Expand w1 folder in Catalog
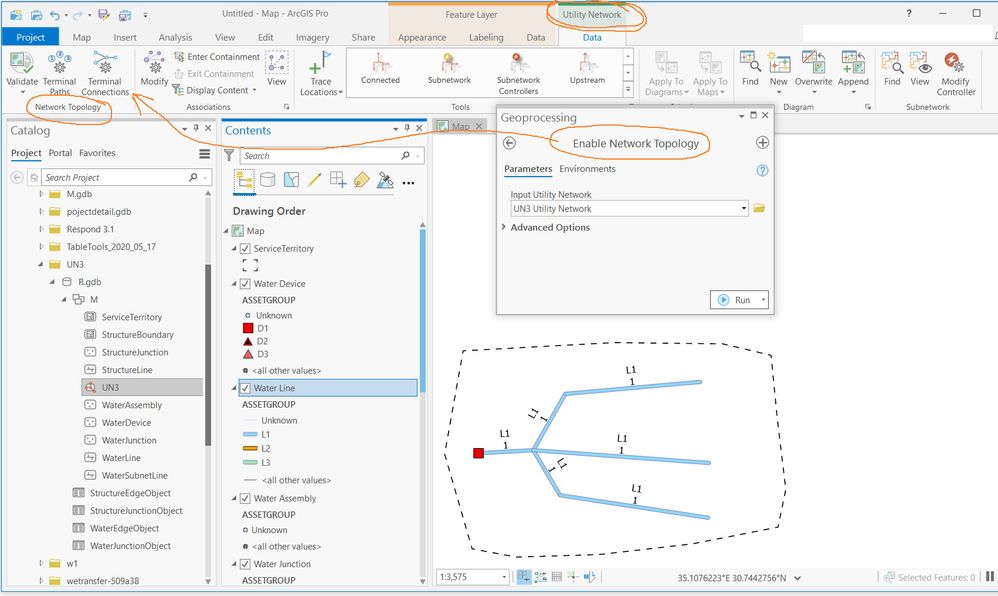The width and height of the screenshot is (998, 596). pyautogui.click(x=41, y=563)
